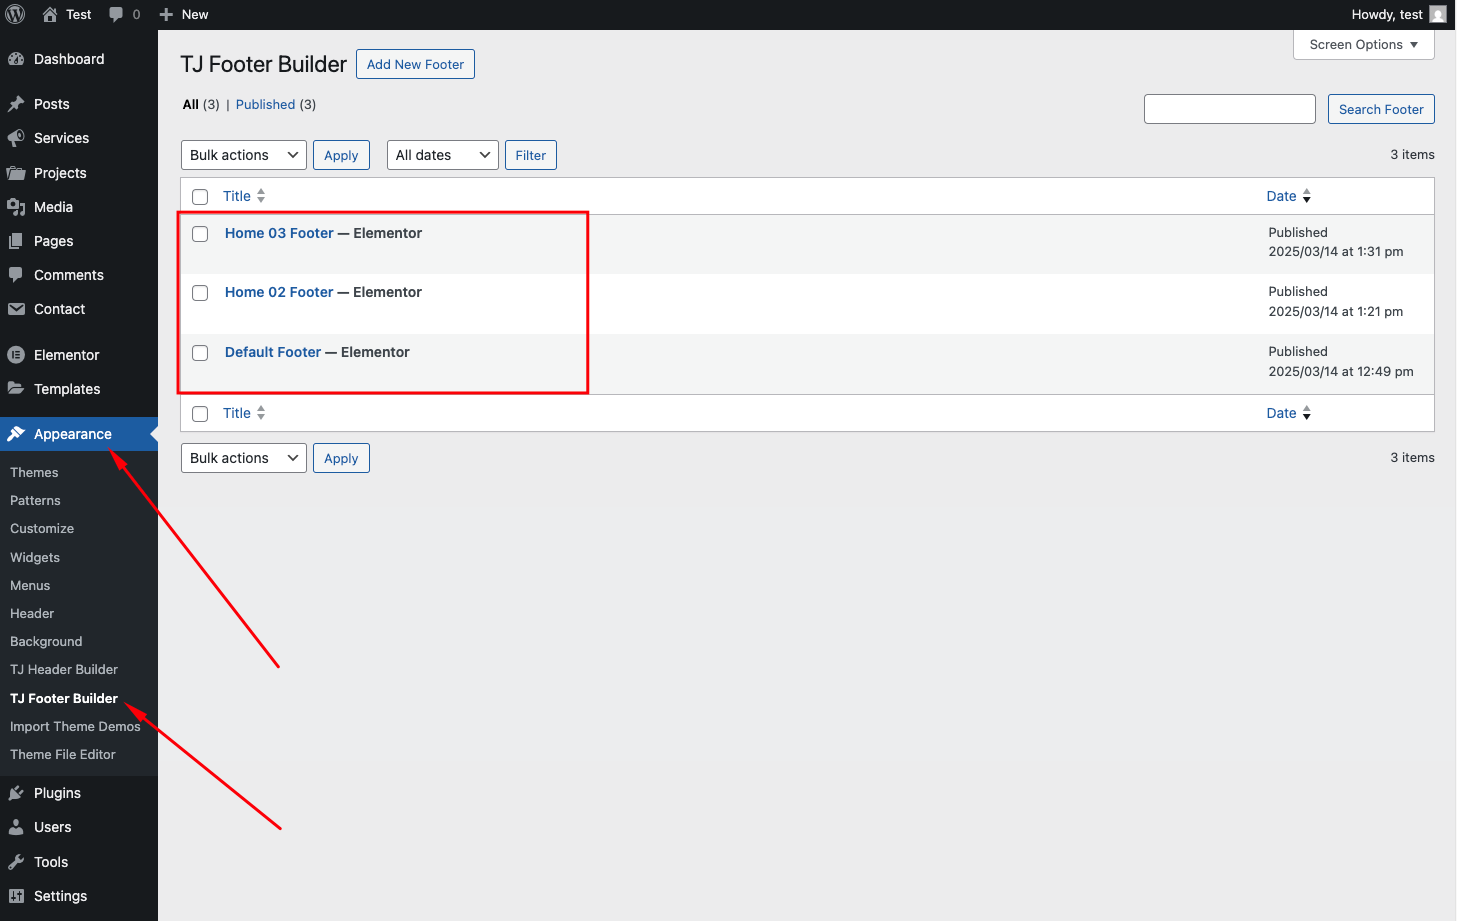Click the Media icon in sidebar
The width and height of the screenshot is (1457, 921).
click(16, 207)
